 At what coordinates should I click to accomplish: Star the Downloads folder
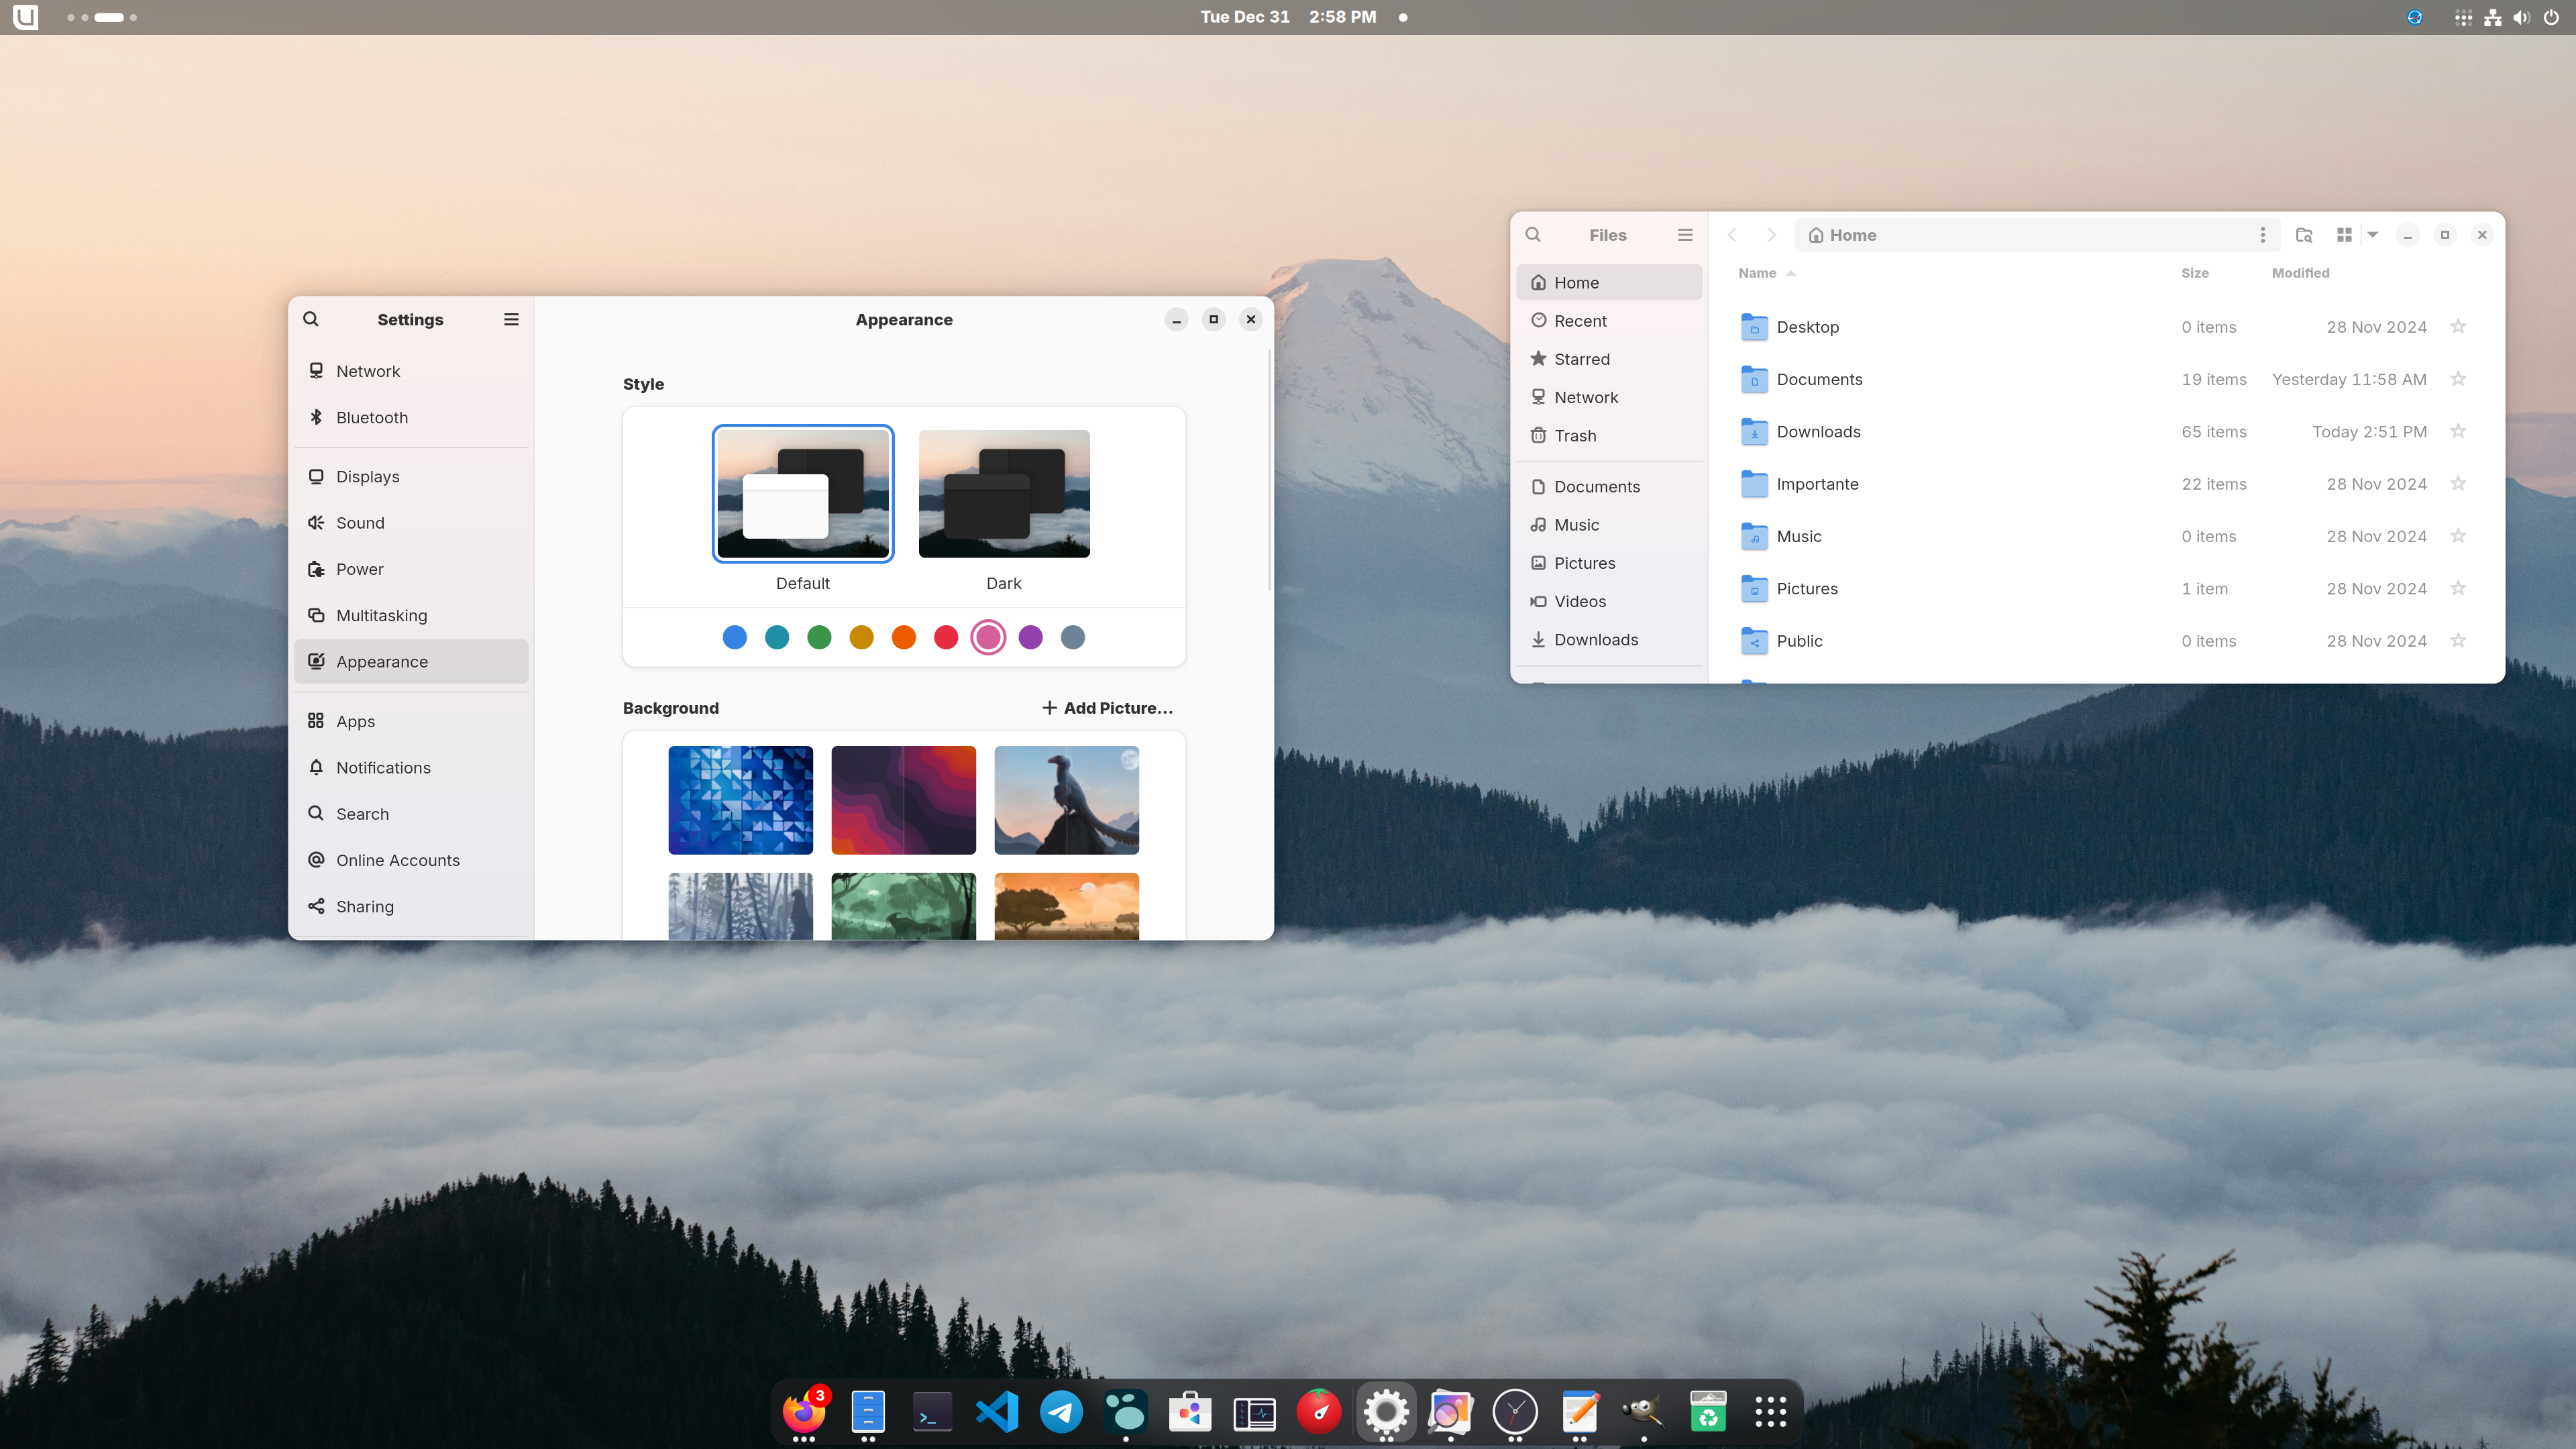point(2458,431)
